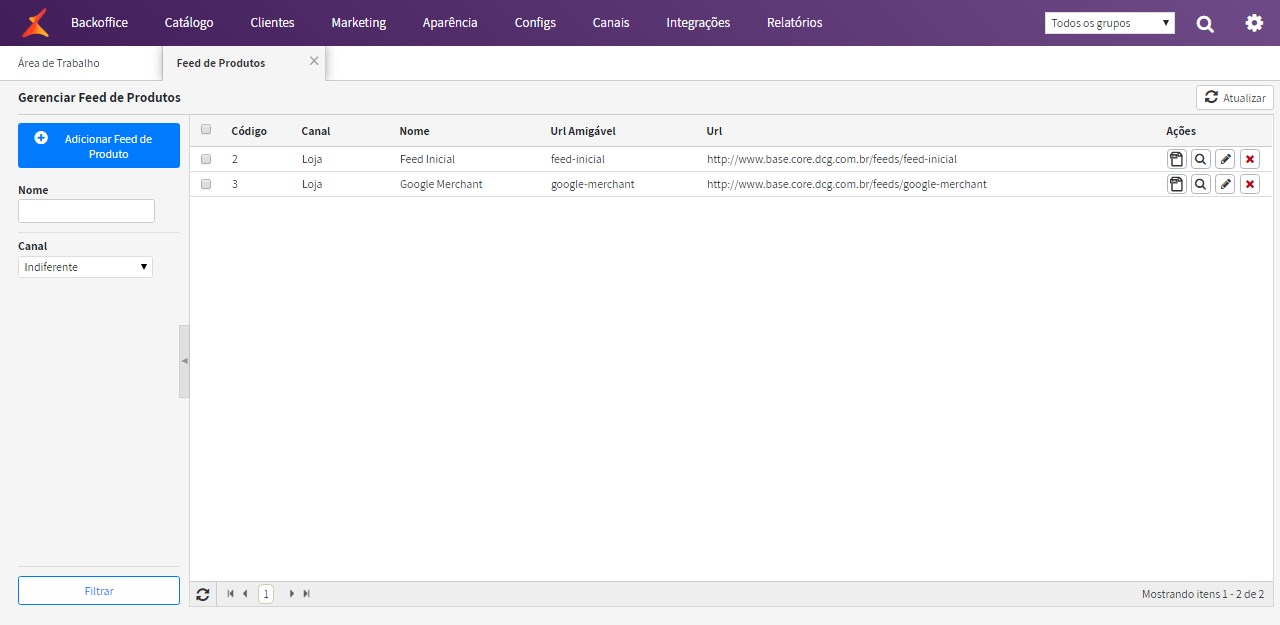Delete the Feed Inicial row
1280x625 pixels.
point(1250,159)
